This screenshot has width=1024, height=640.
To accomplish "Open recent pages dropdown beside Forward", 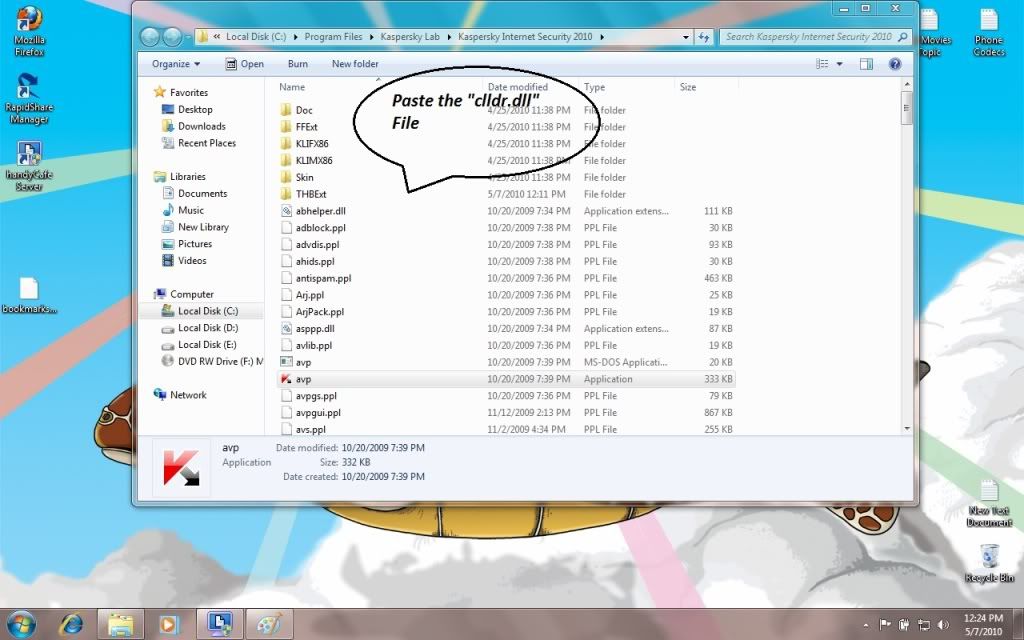I will [188, 37].
